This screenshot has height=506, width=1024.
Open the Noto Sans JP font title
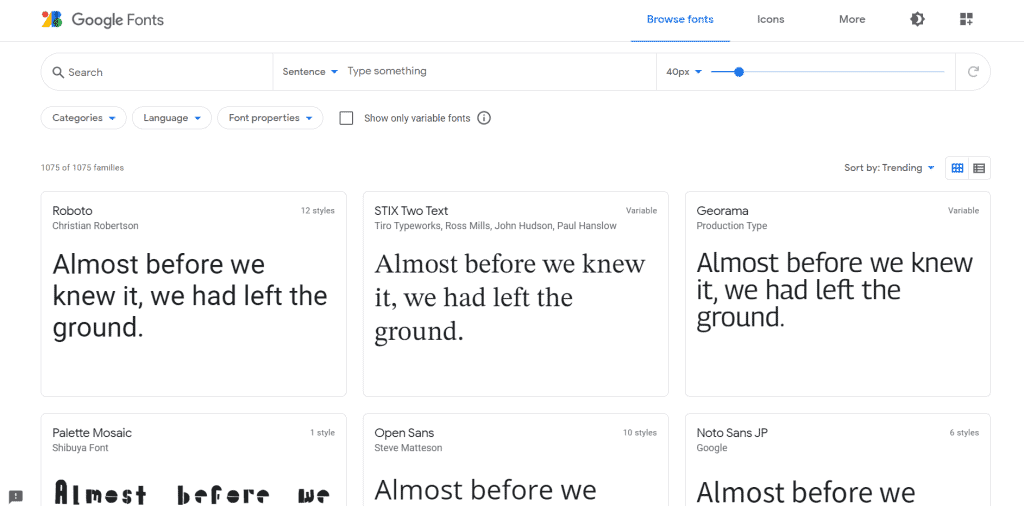(x=732, y=433)
